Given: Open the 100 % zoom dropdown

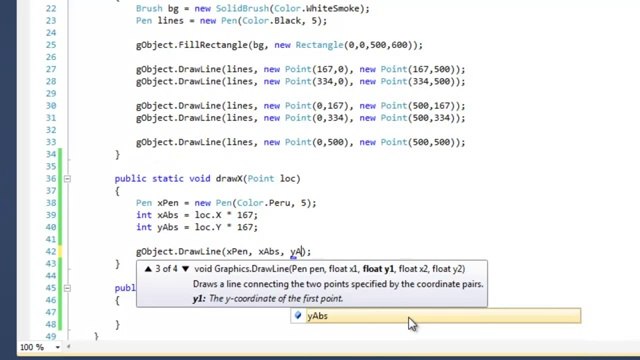Looking at the screenshot, I should coord(58,347).
